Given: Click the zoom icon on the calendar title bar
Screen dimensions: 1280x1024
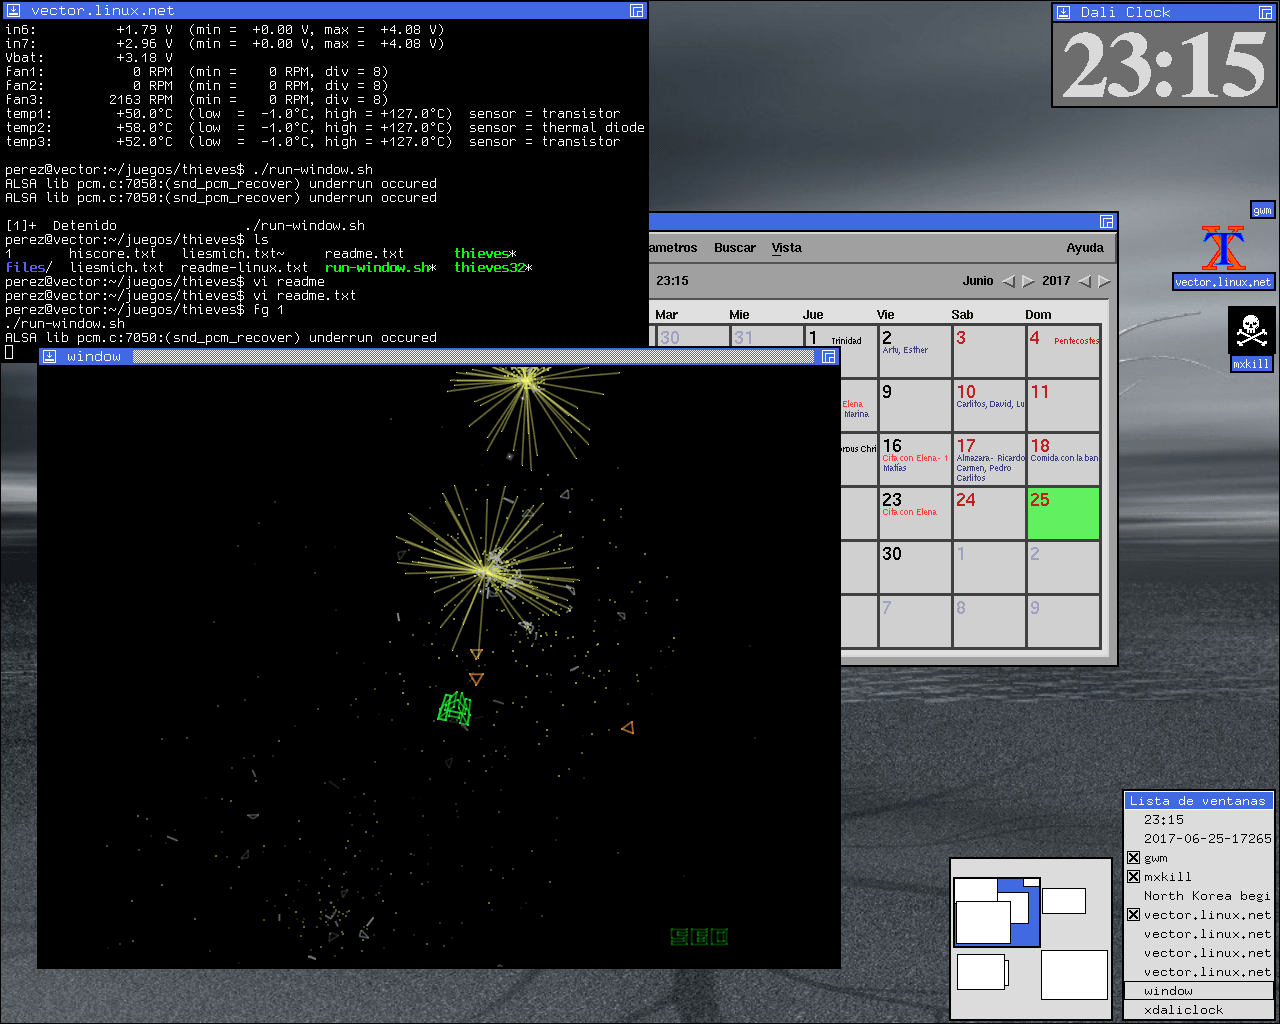Looking at the screenshot, I should 1106,221.
